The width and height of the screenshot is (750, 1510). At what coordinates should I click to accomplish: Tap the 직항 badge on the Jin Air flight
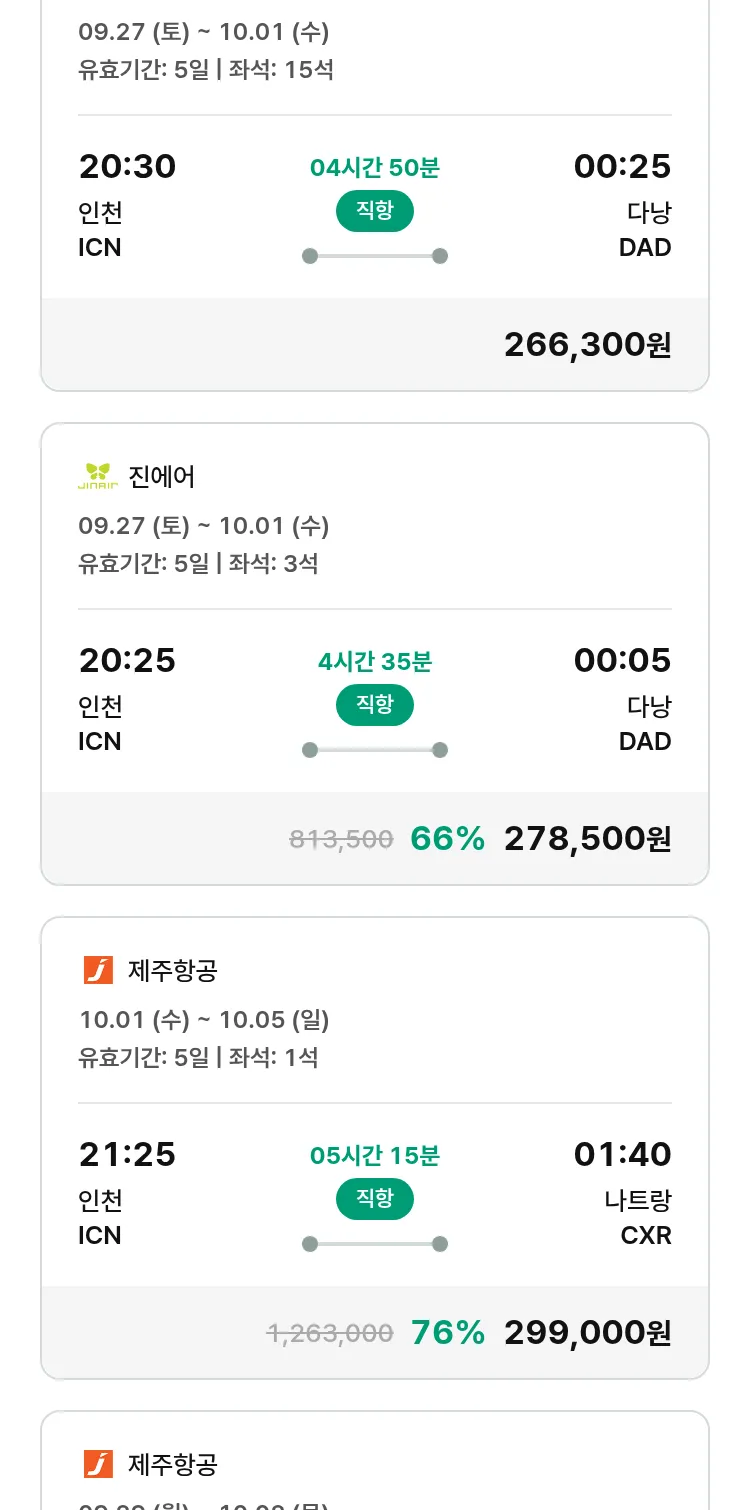374,705
